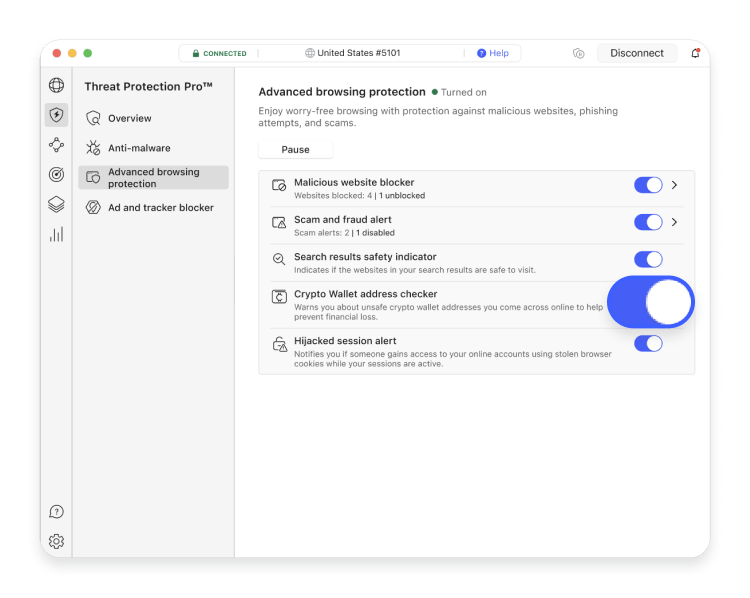Open the stacked layers icon in sidebar

(56, 204)
